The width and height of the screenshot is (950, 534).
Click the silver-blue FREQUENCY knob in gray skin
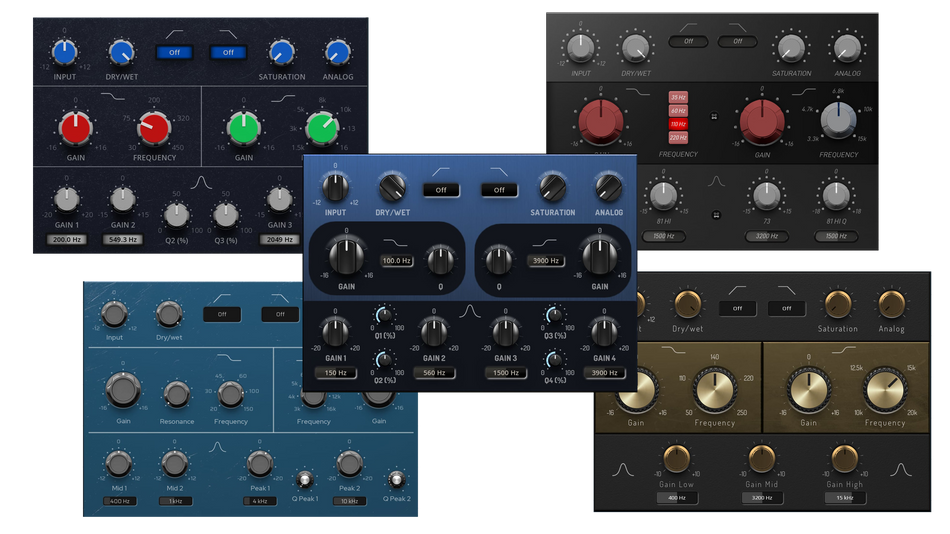(x=838, y=119)
